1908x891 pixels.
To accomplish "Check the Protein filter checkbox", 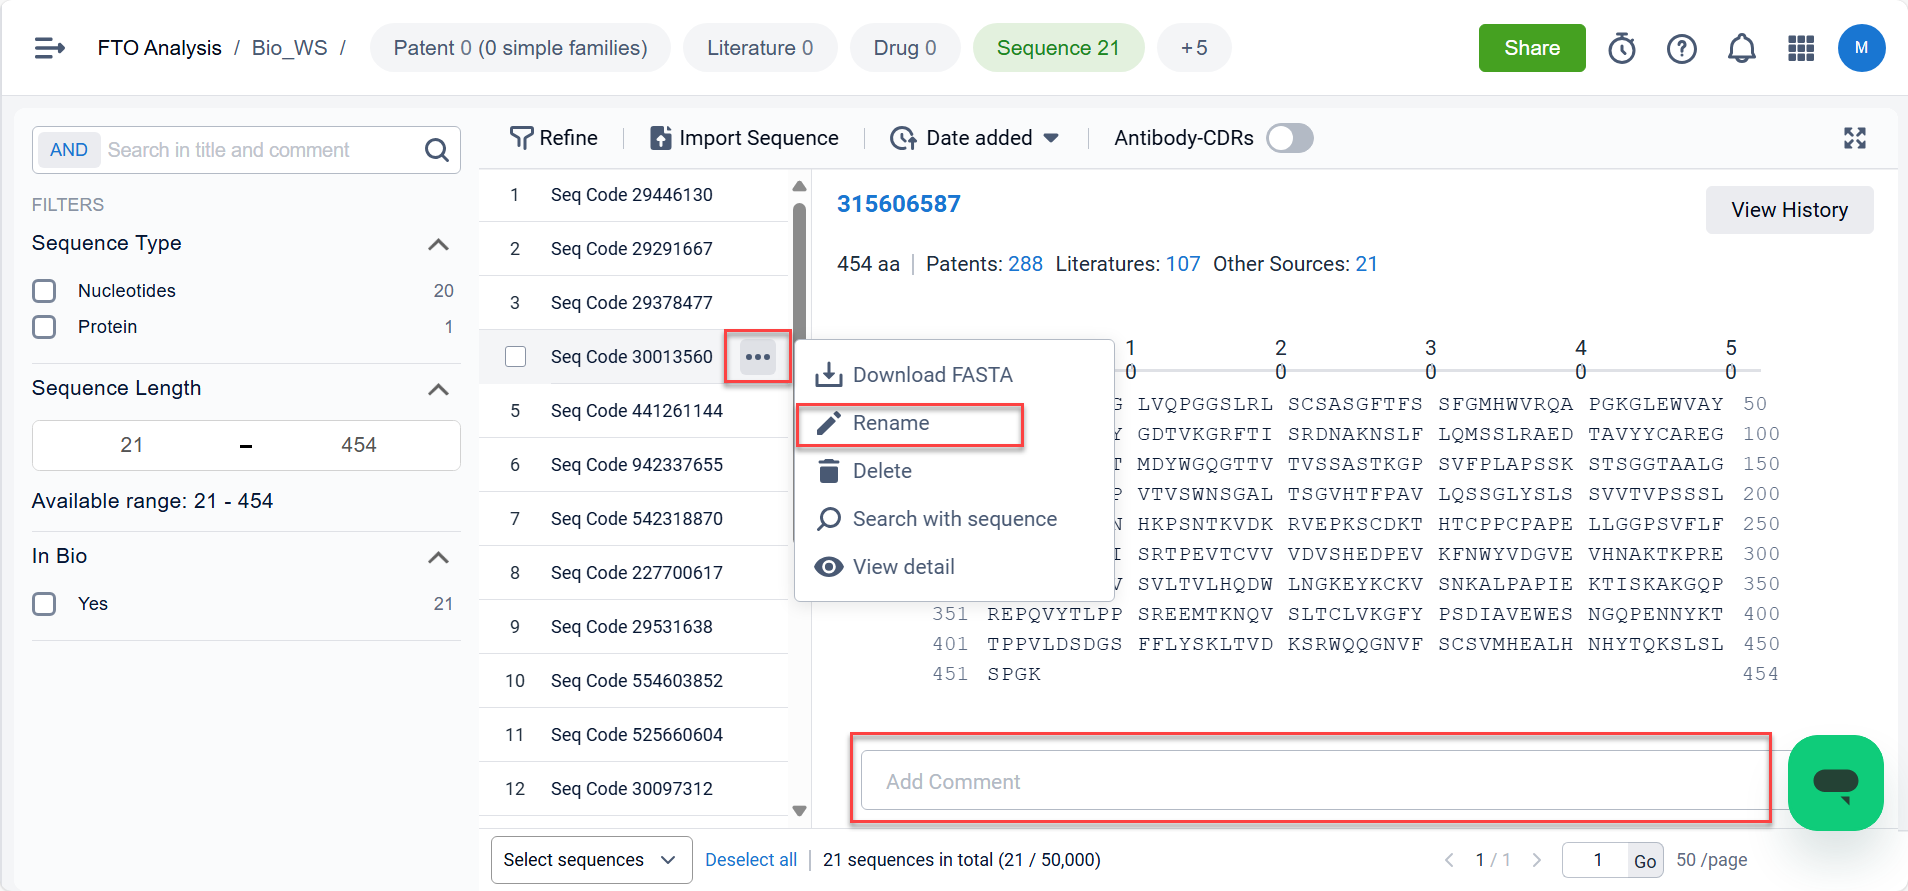I will pos(44,327).
